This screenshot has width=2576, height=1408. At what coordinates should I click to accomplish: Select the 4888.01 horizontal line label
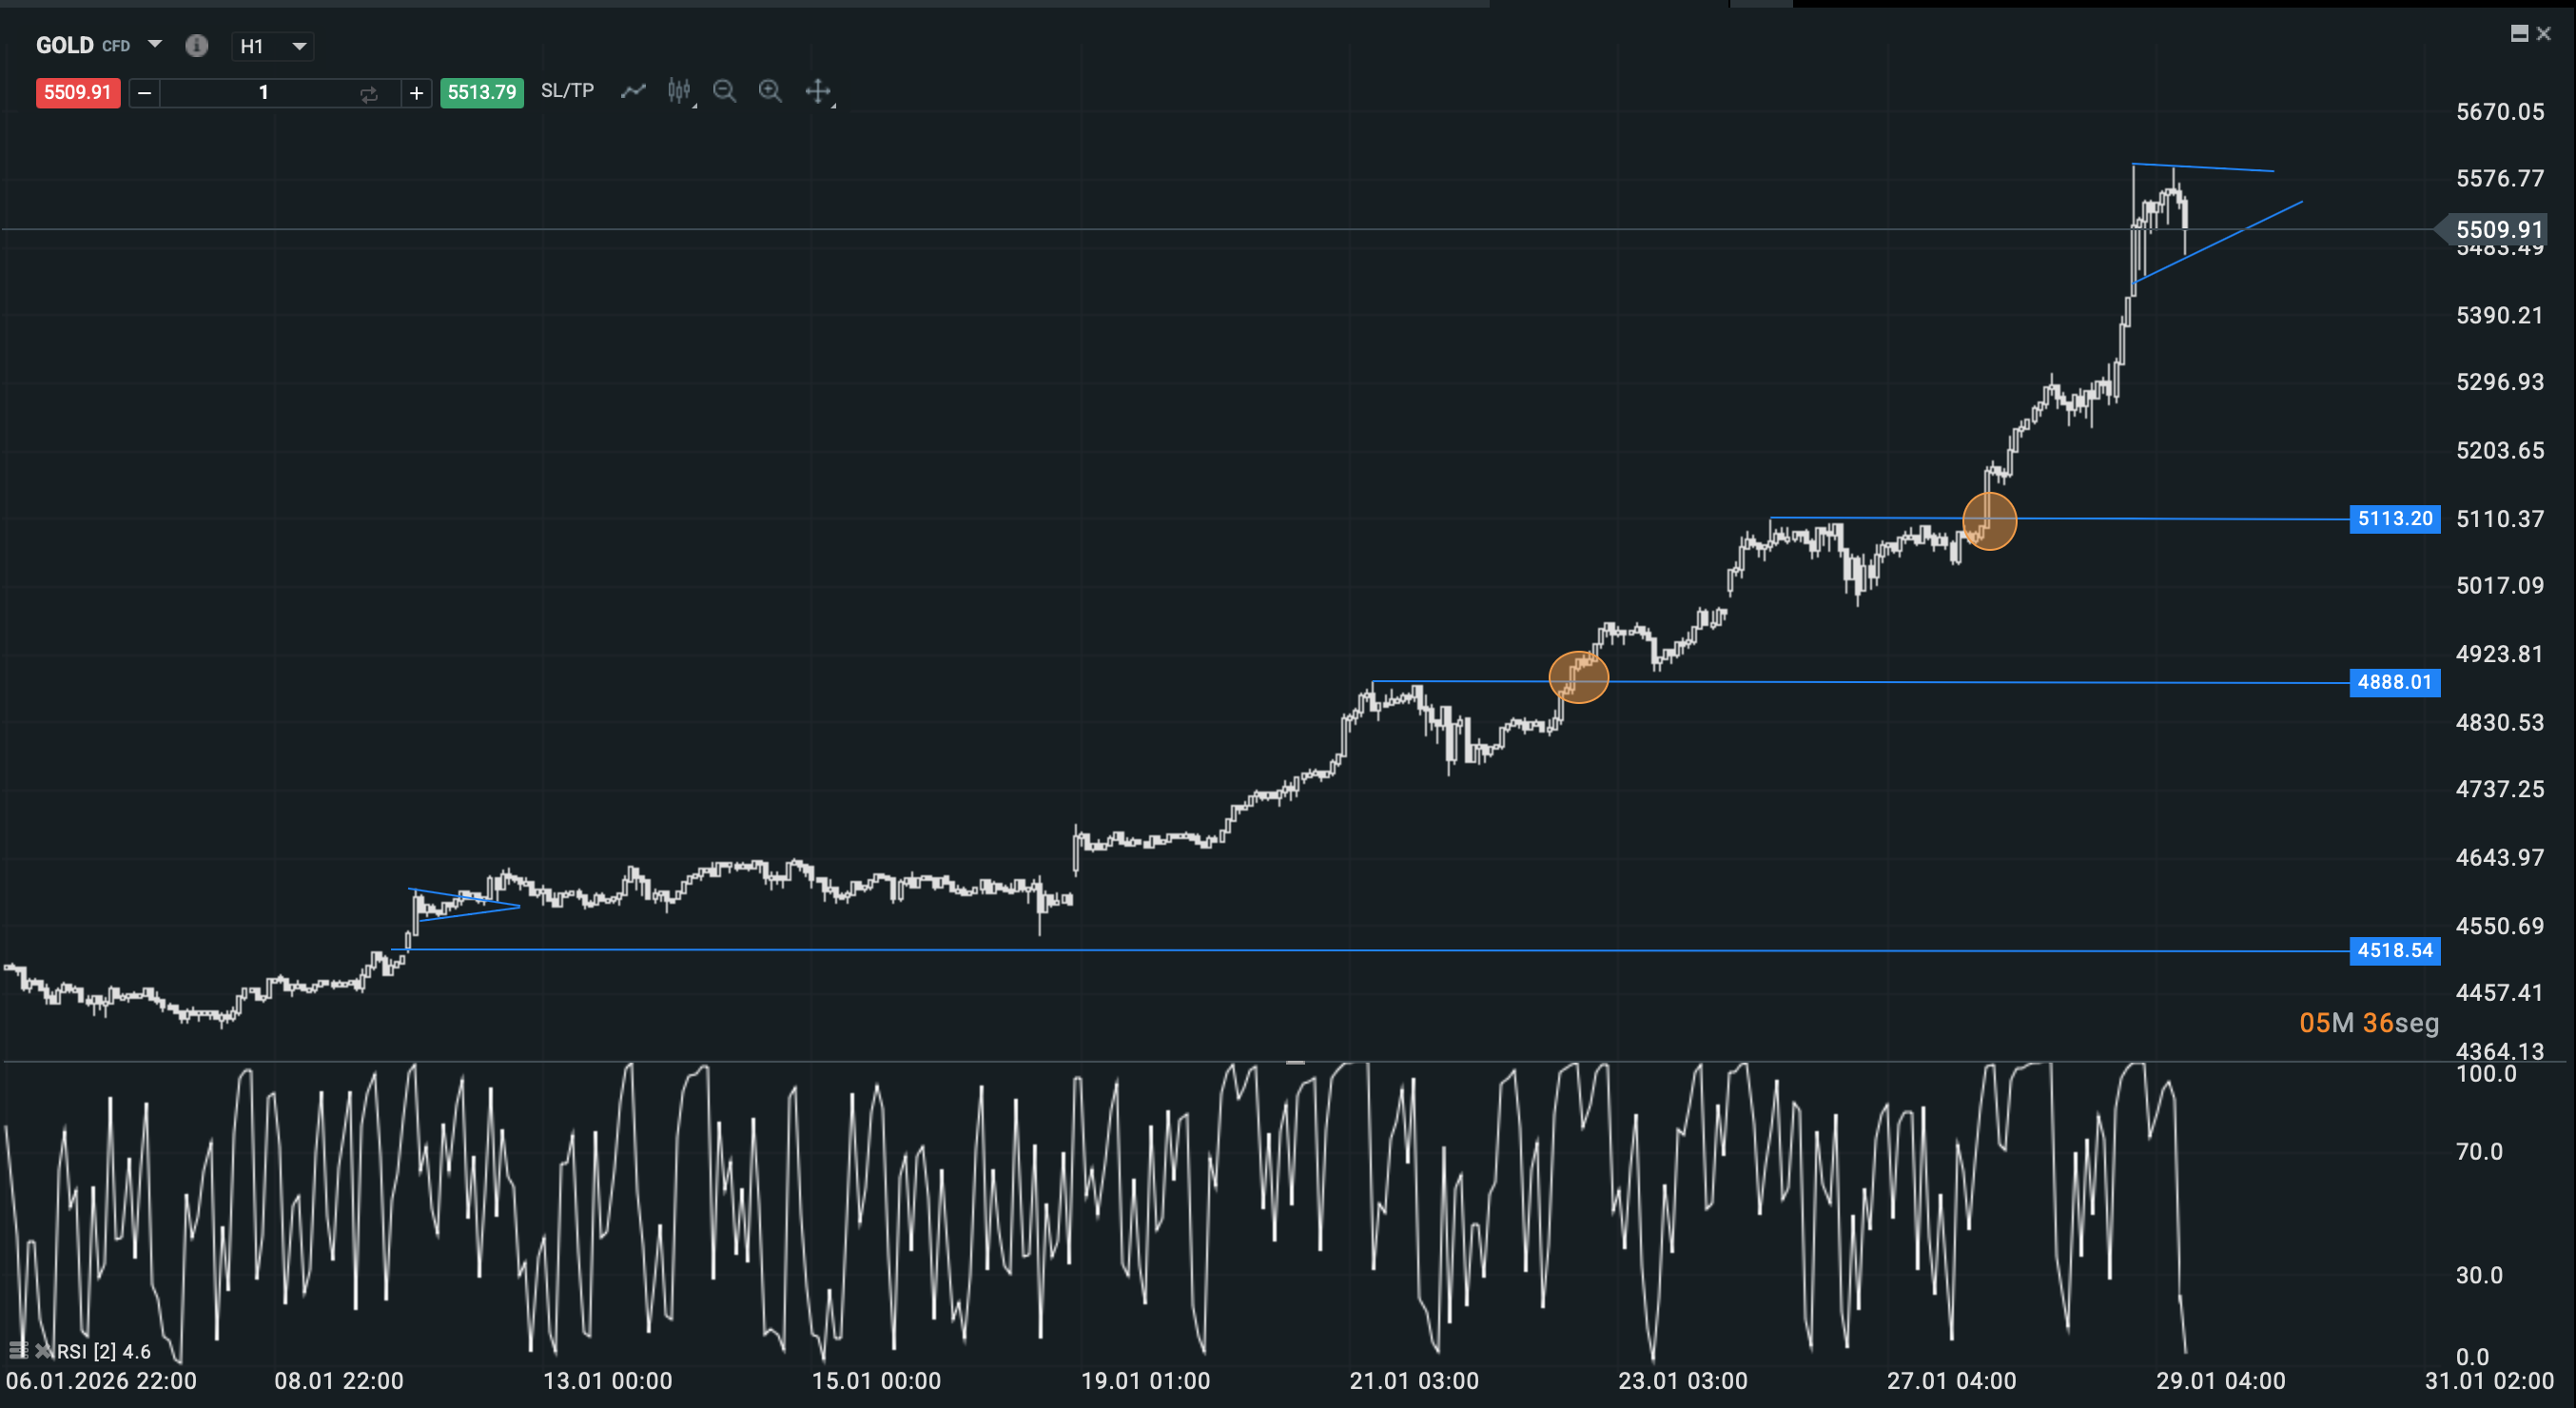pyautogui.click(x=2393, y=682)
